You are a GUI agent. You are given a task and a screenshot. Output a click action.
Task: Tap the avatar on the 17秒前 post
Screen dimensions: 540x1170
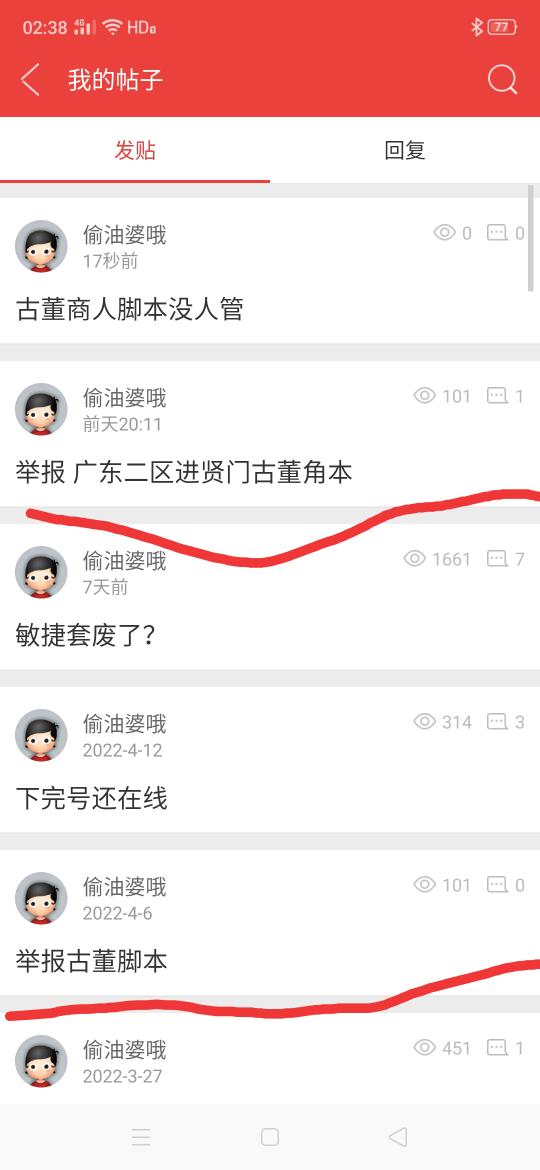[x=41, y=246]
